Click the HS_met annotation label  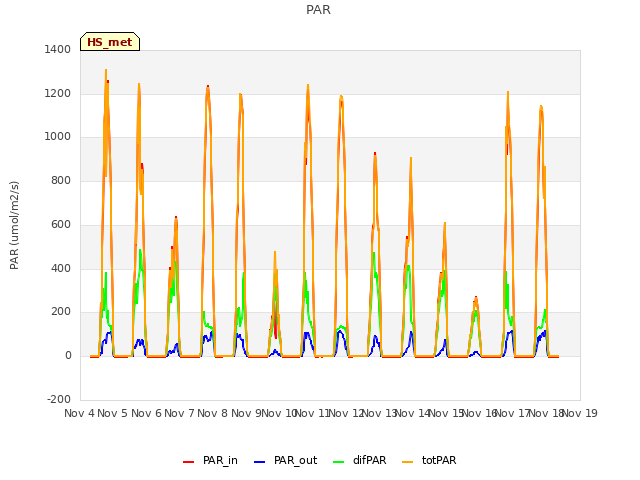click(110, 42)
